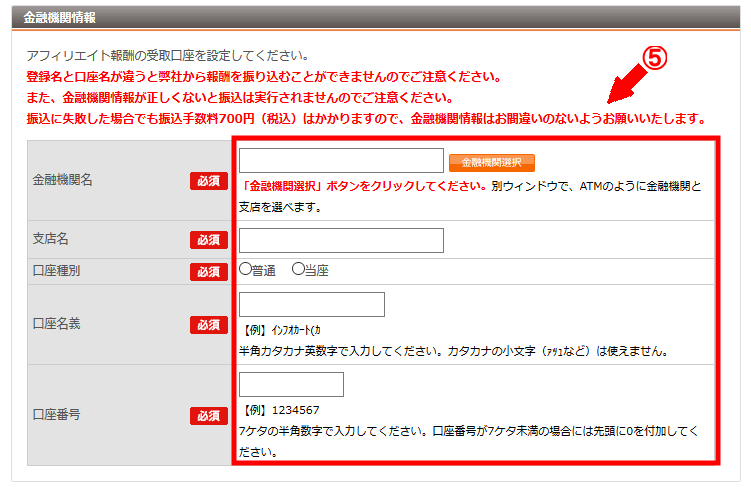Click the 口座種別 row label
The image size is (751, 487).
coord(56,271)
